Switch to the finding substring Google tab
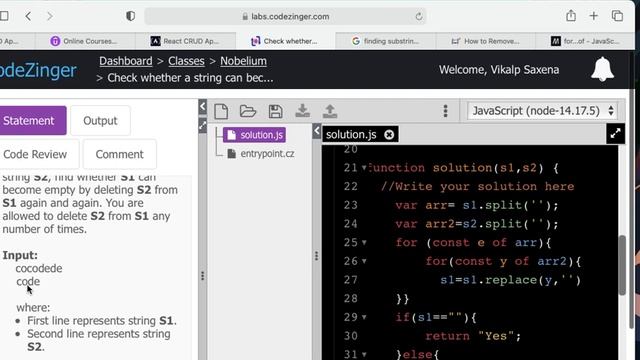 tap(386, 41)
